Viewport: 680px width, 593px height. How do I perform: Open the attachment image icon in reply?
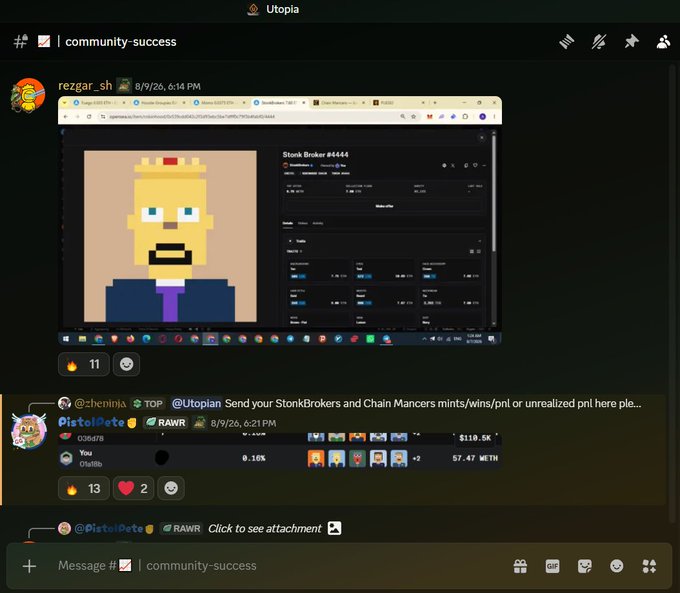[x=334, y=528]
